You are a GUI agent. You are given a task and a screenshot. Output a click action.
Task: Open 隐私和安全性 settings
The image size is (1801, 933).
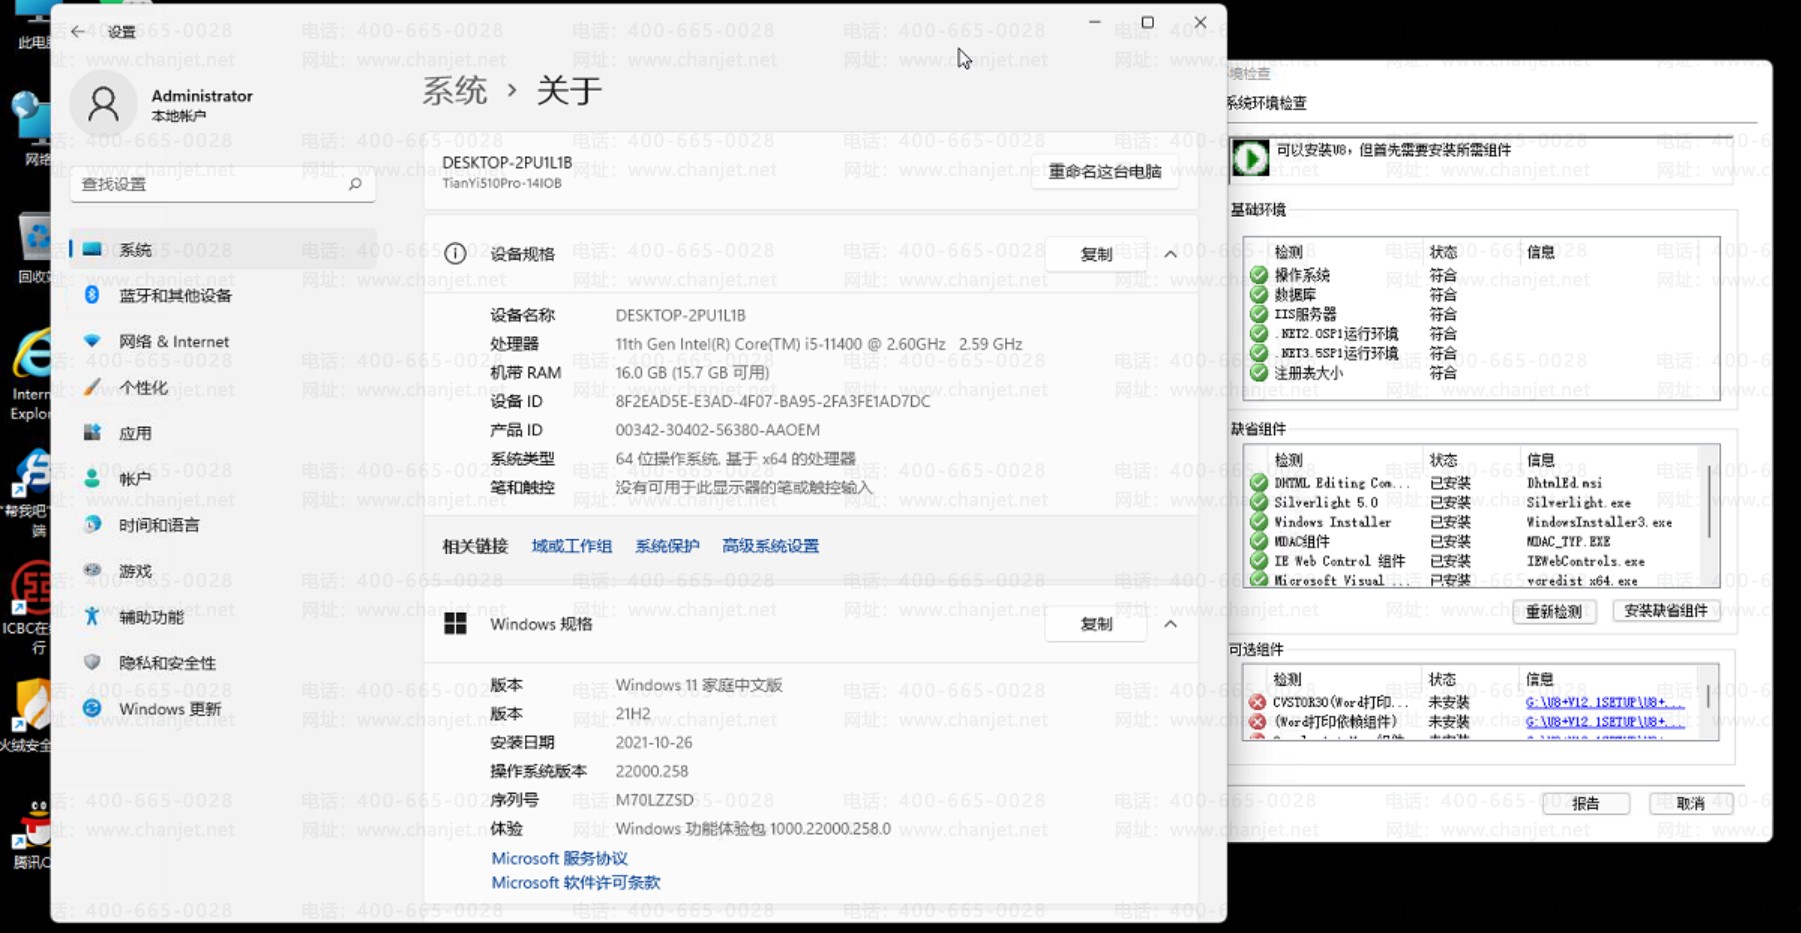tap(222, 663)
